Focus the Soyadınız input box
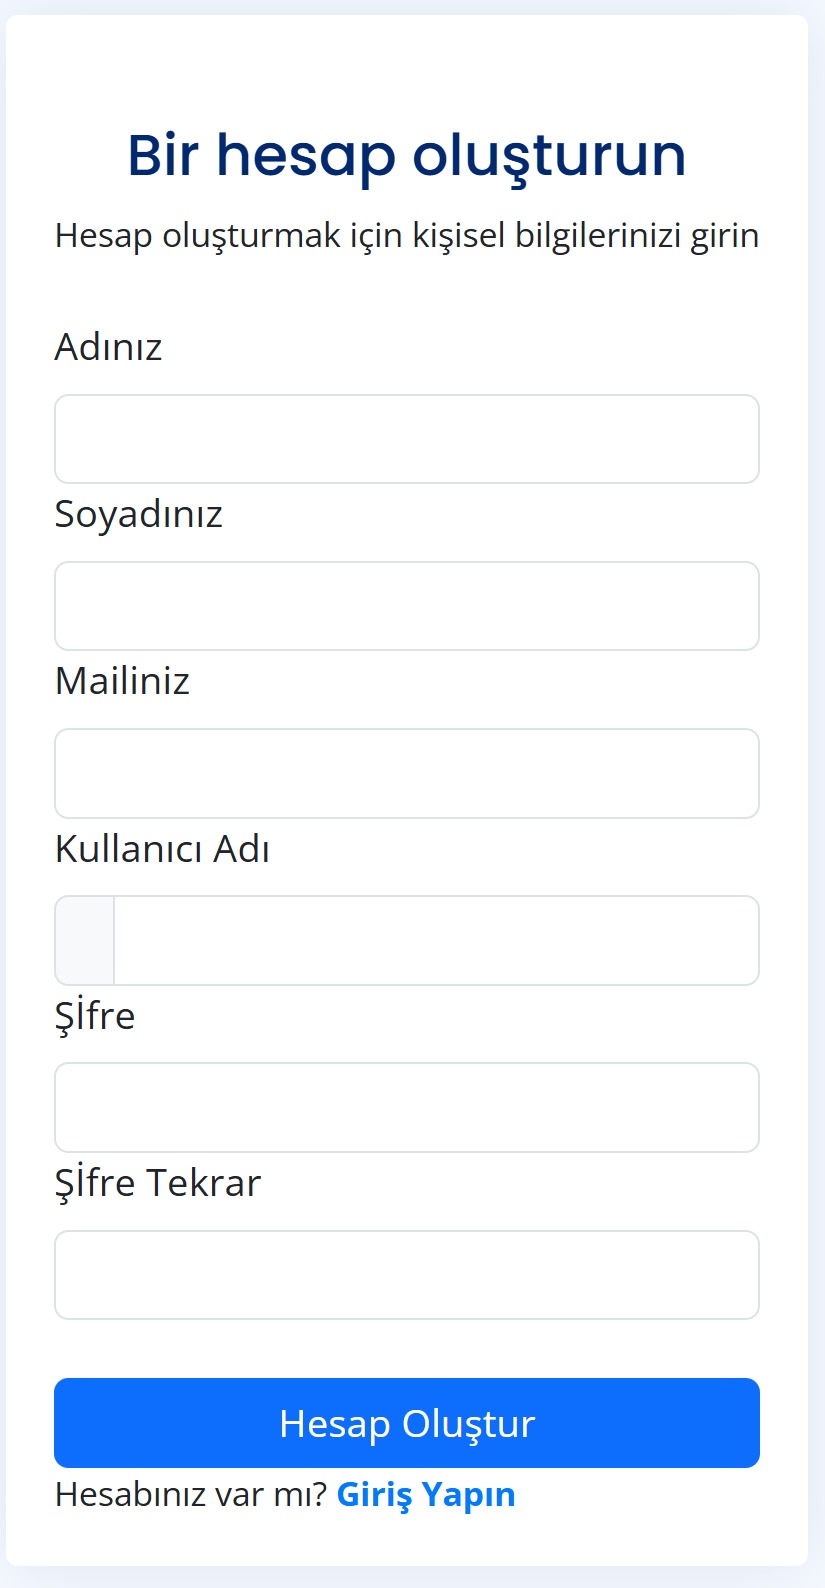This screenshot has width=825, height=1588. (406, 606)
